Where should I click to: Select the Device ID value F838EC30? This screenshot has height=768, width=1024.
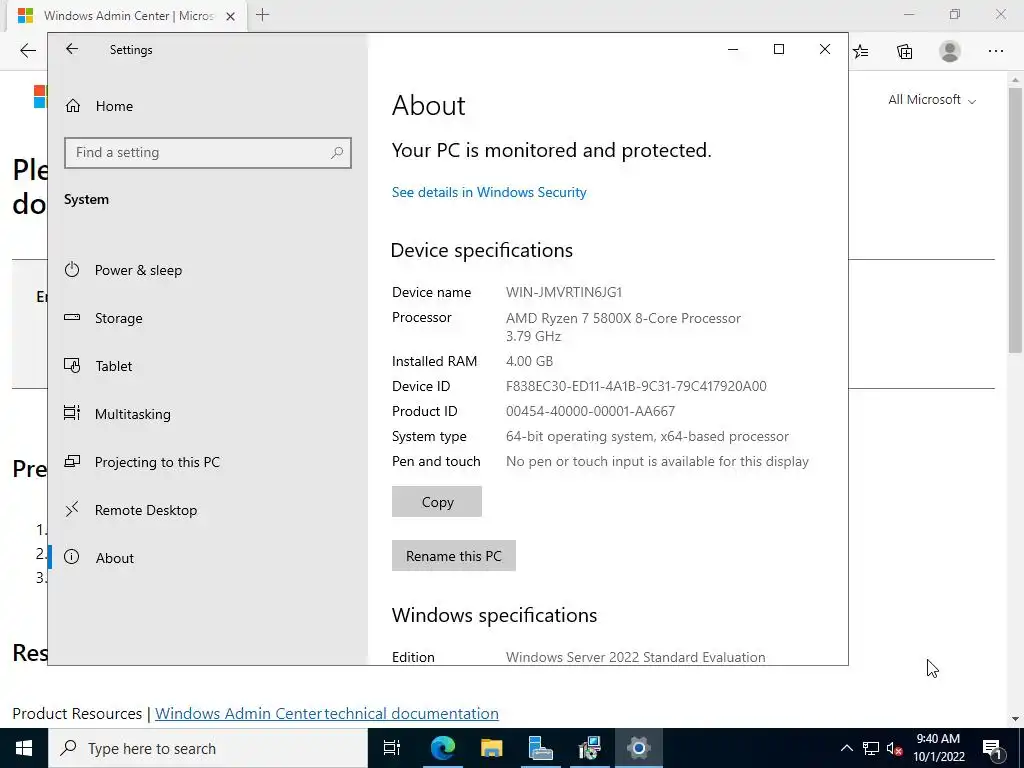[x=636, y=387]
